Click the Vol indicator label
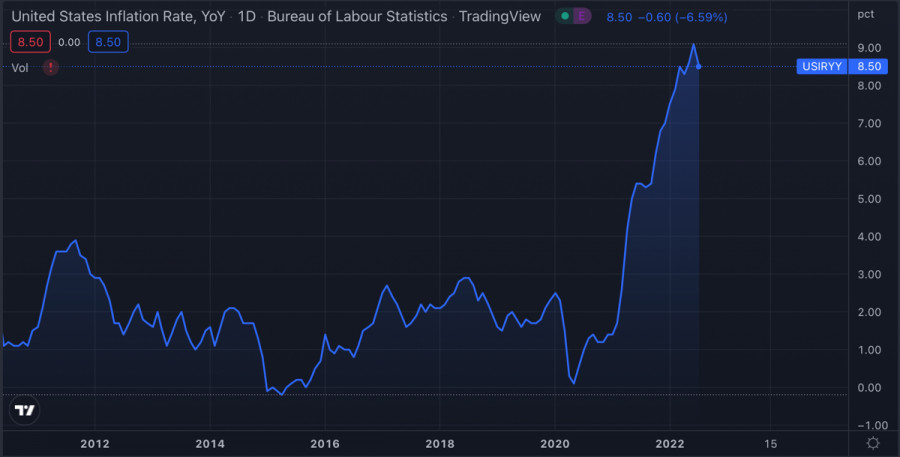 20,68
